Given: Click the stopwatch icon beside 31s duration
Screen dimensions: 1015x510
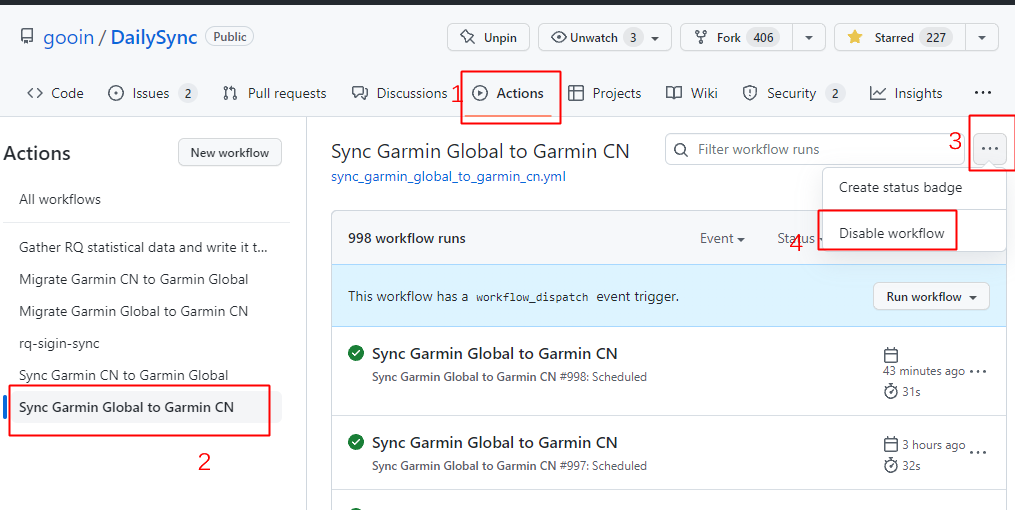Looking at the screenshot, I should [x=891, y=392].
